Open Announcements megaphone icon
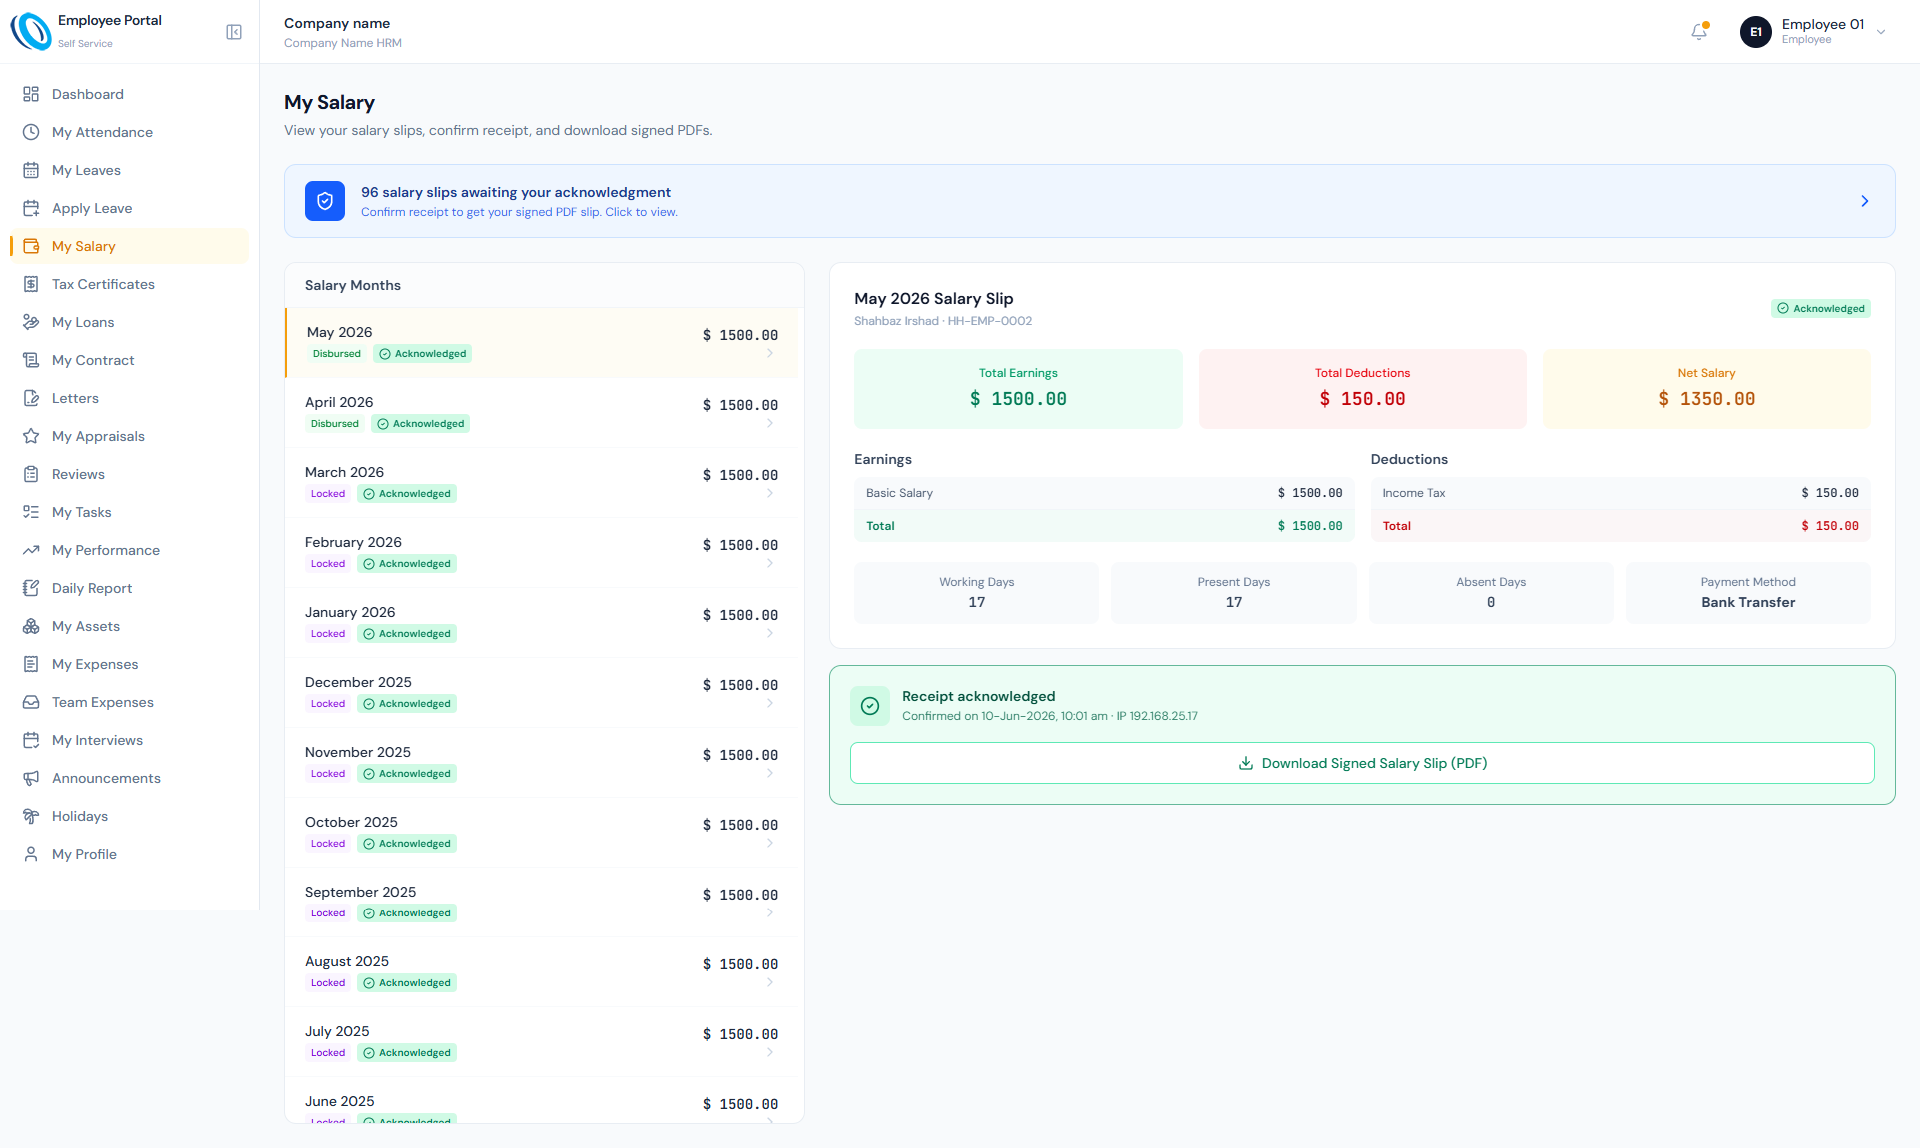 (31, 778)
